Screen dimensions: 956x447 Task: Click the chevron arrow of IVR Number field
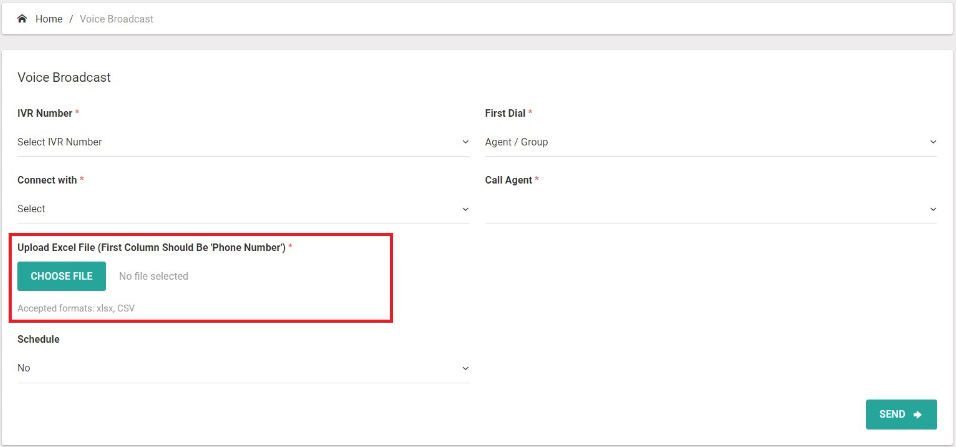465,142
